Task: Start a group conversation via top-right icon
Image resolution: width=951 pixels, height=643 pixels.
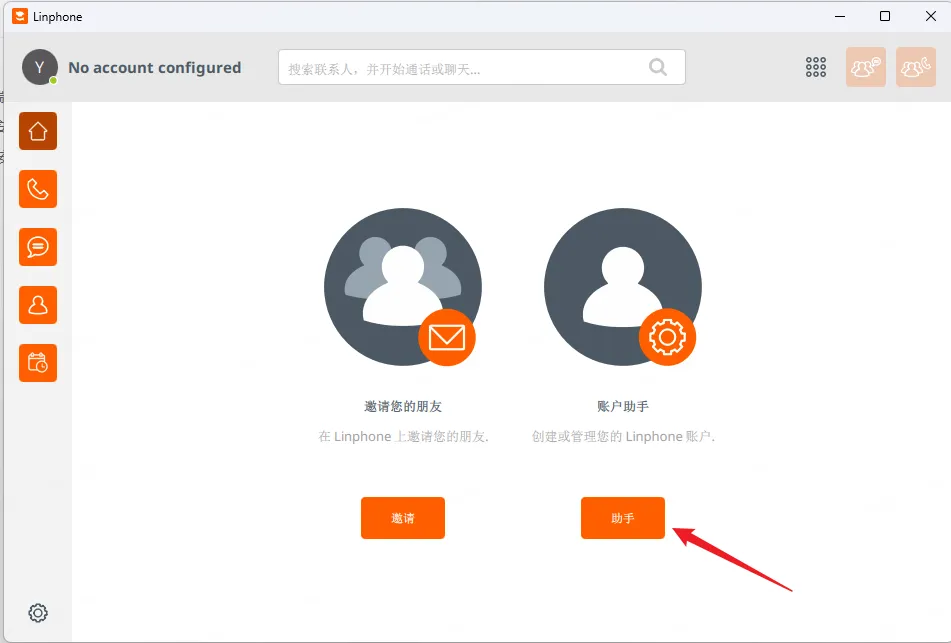Action: (865, 67)
